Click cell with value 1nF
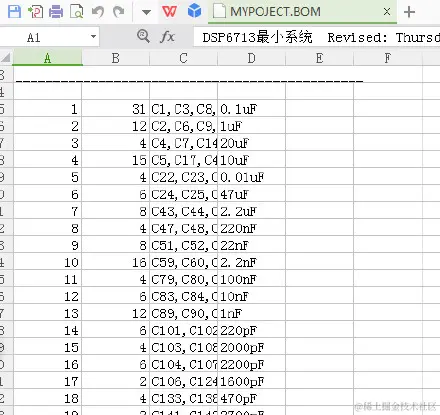This screenshot has height=415, width=440. [251, 313]
